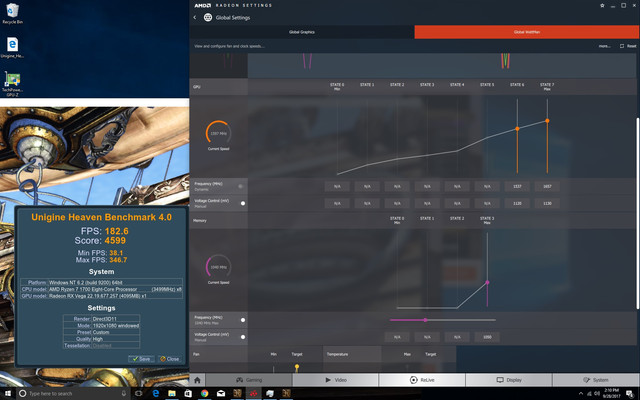Click the Radeon RX Vega GPU model row
Screen dimensions: 640x400
pos(101,296)
